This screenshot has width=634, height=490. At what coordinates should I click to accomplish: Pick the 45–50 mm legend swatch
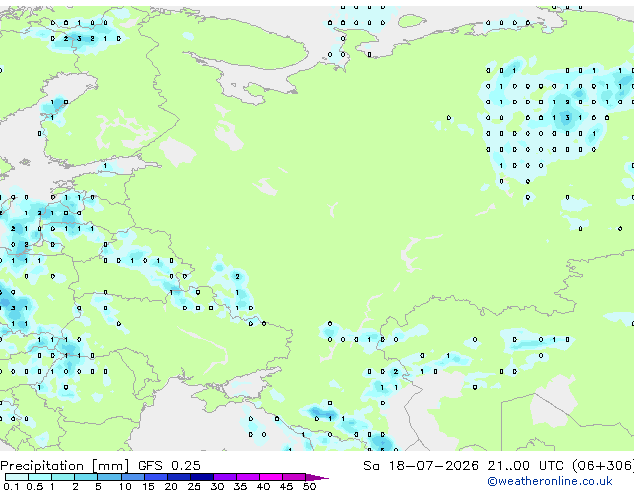tap(294, 477)
